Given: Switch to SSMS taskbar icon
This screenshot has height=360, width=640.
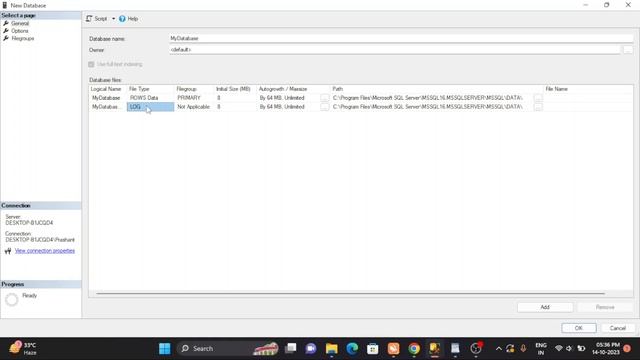Looking at the screenshot, I should [434, 349].
